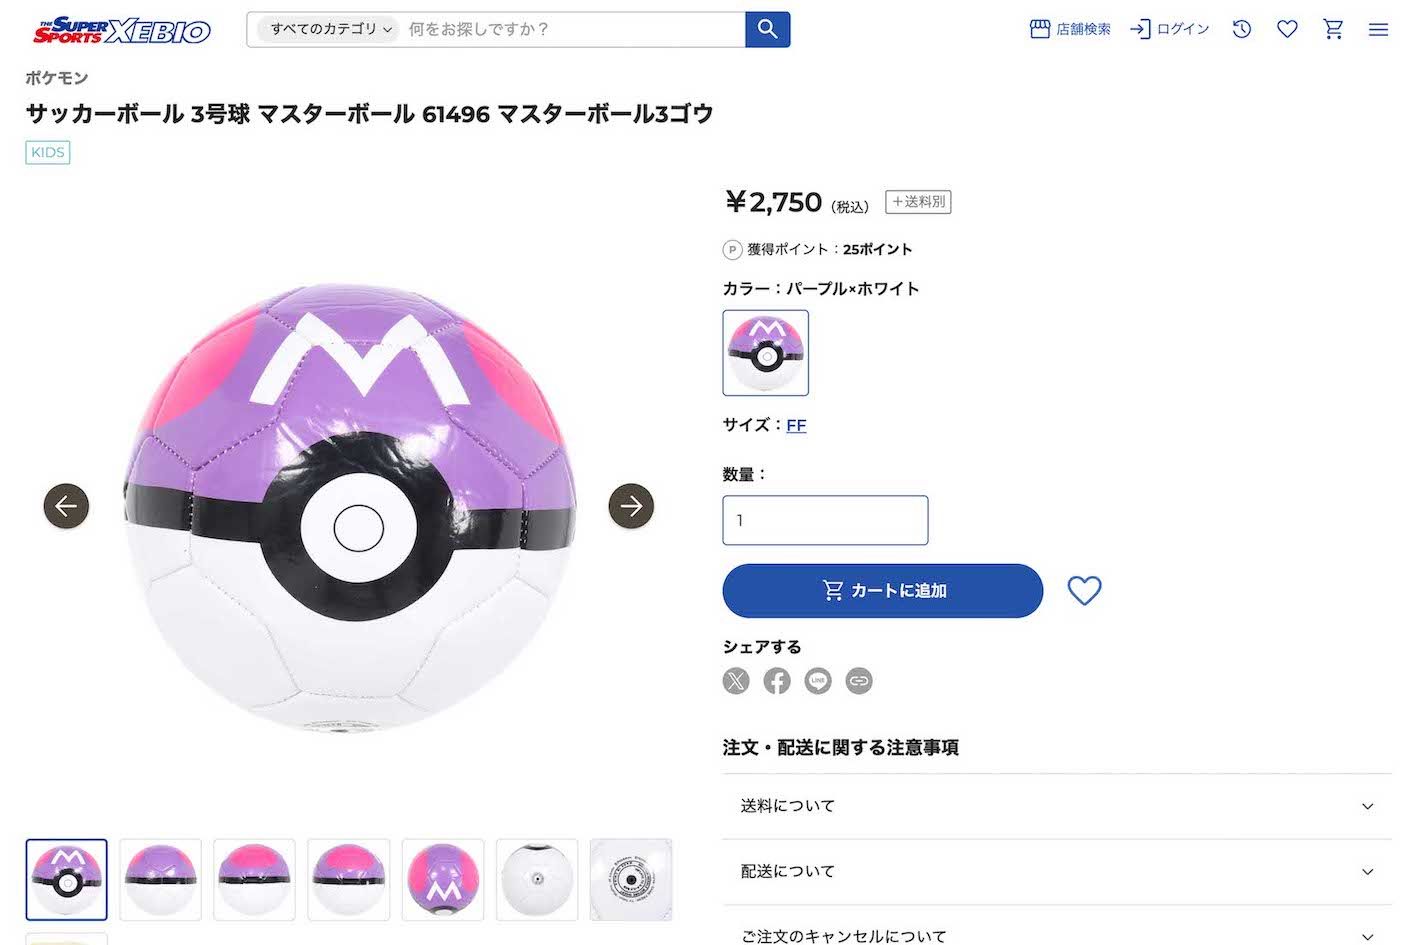Open the hamburger menu
The width and height of the screenshot is (1417, 945).
[1378, 30]
